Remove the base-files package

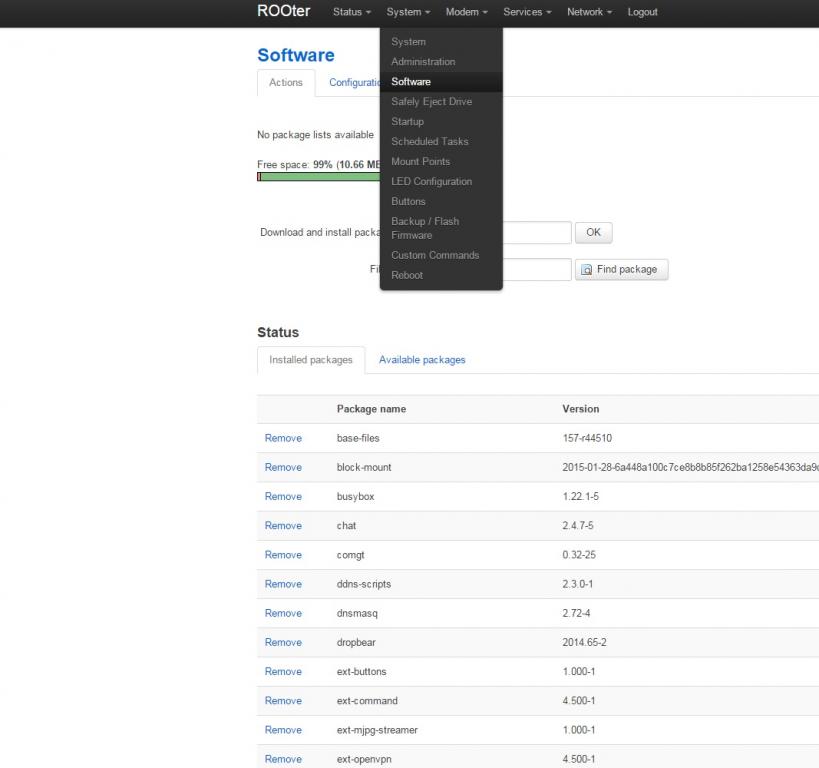pyautogui.click(x=283, y=438)
